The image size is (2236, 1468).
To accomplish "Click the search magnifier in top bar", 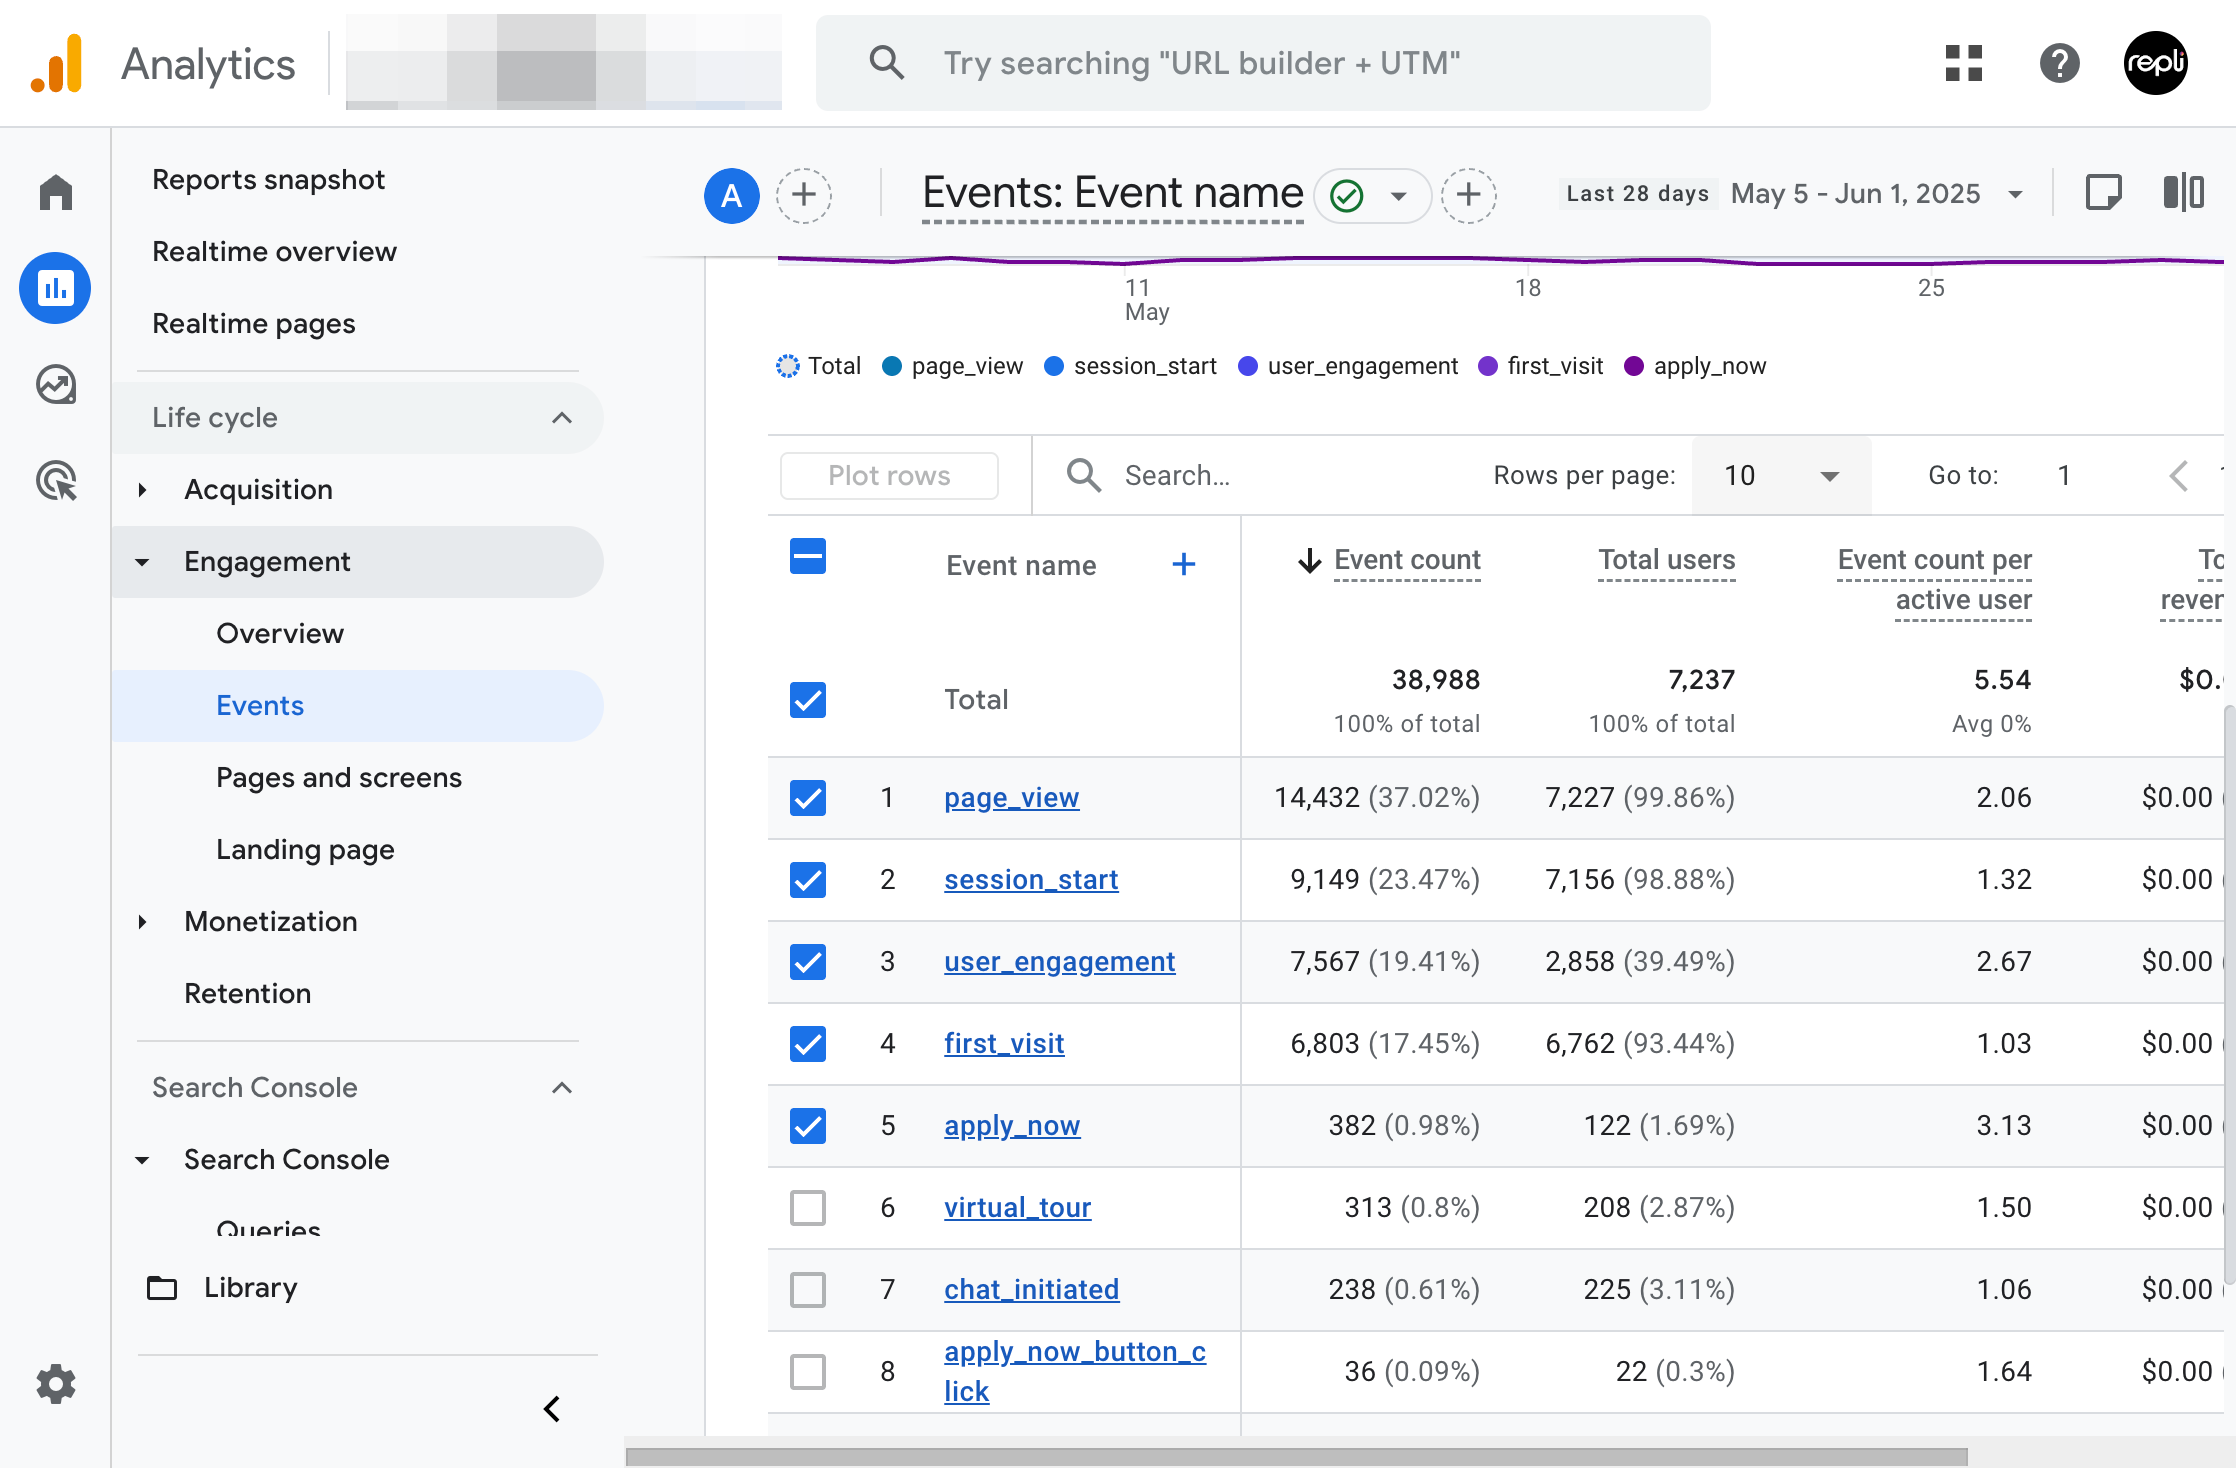I will [886, 63].
